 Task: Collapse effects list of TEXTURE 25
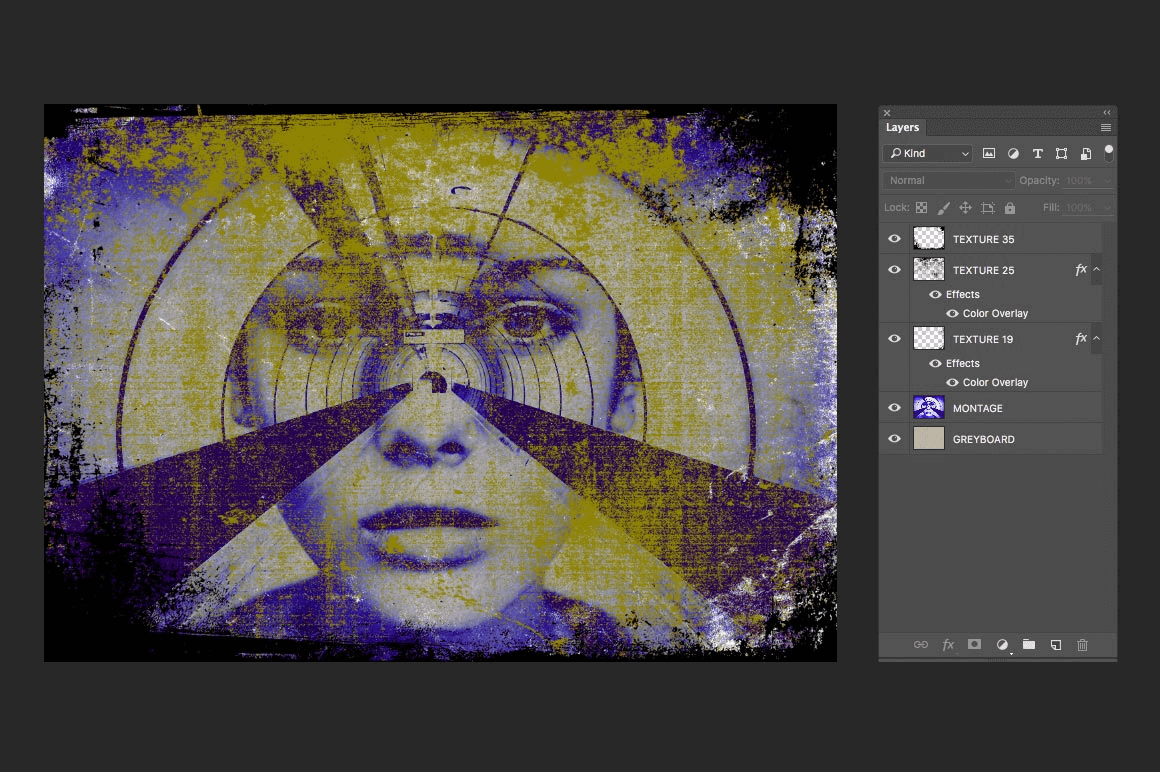[x=1097, y=270]
